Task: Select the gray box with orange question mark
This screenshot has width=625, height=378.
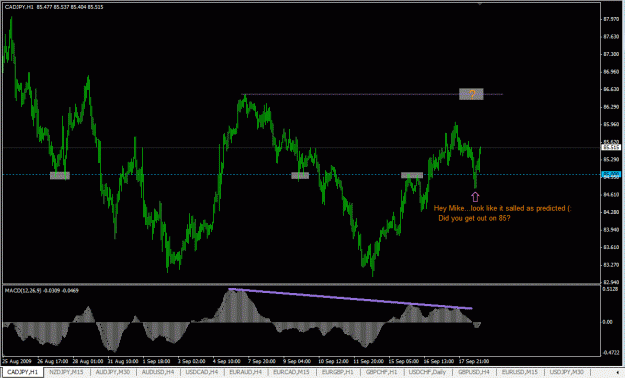Action: (471, 94)
